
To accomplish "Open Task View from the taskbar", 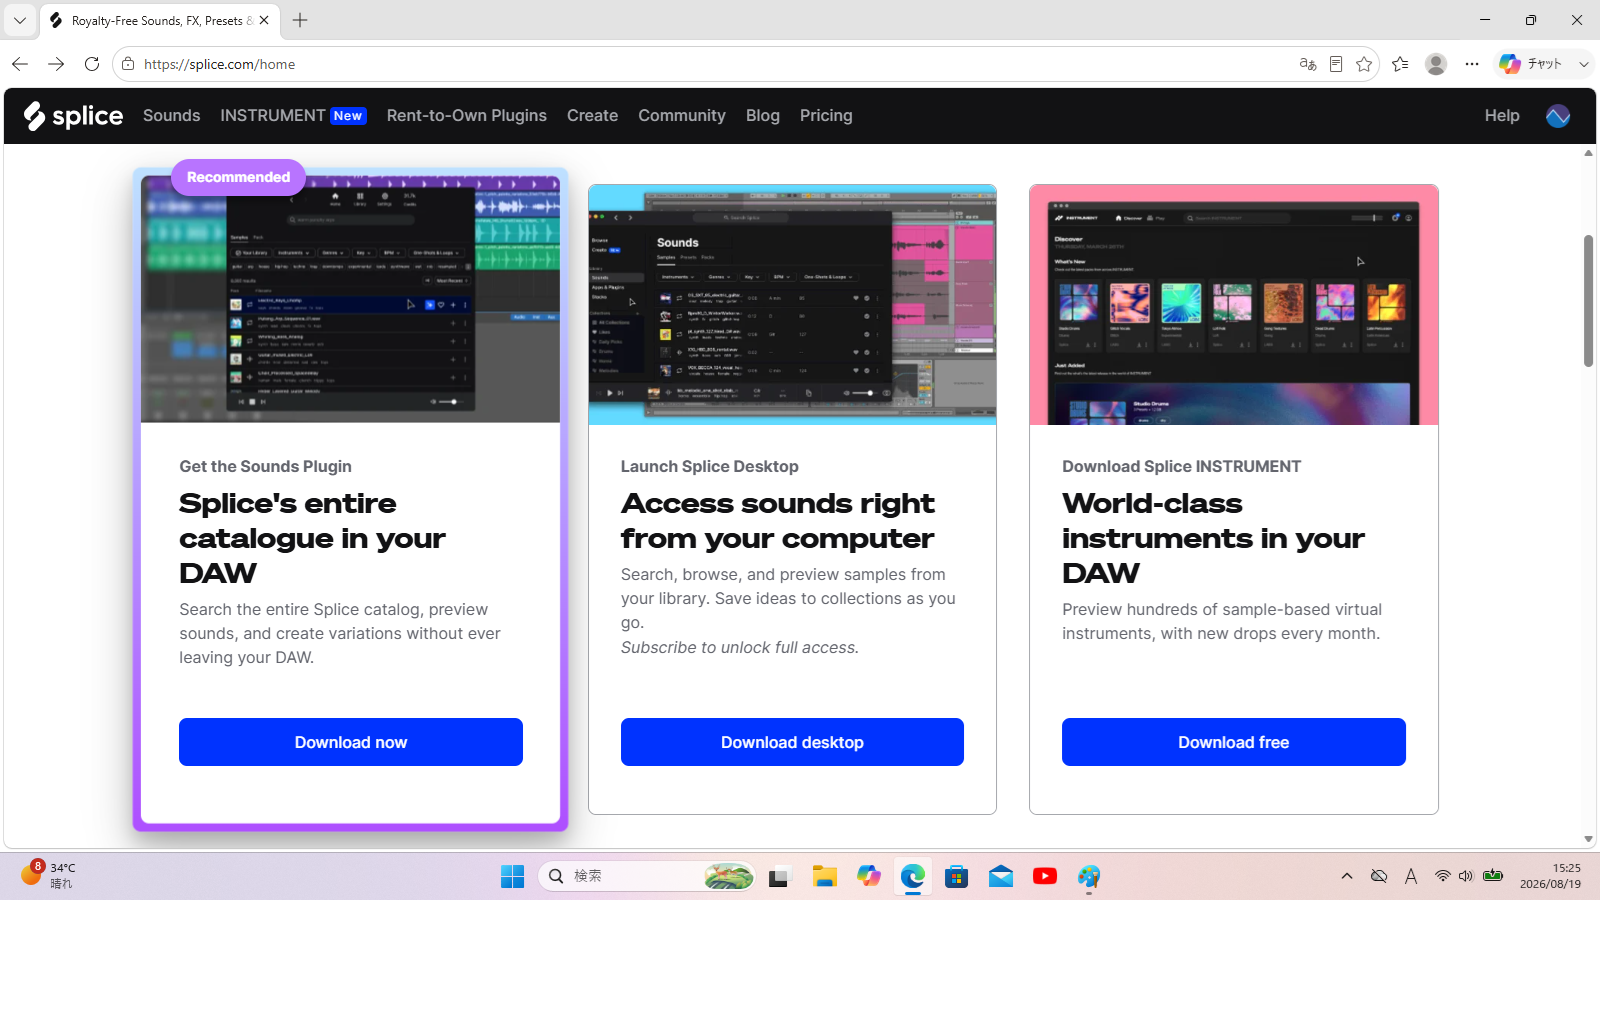I will (x=779, y=877).
